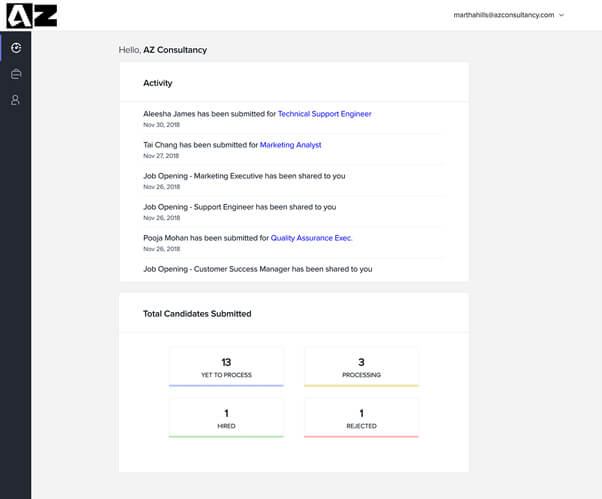
Task: Open the Quality Assurance Exec. link
Action: click(x=311, y=238)
